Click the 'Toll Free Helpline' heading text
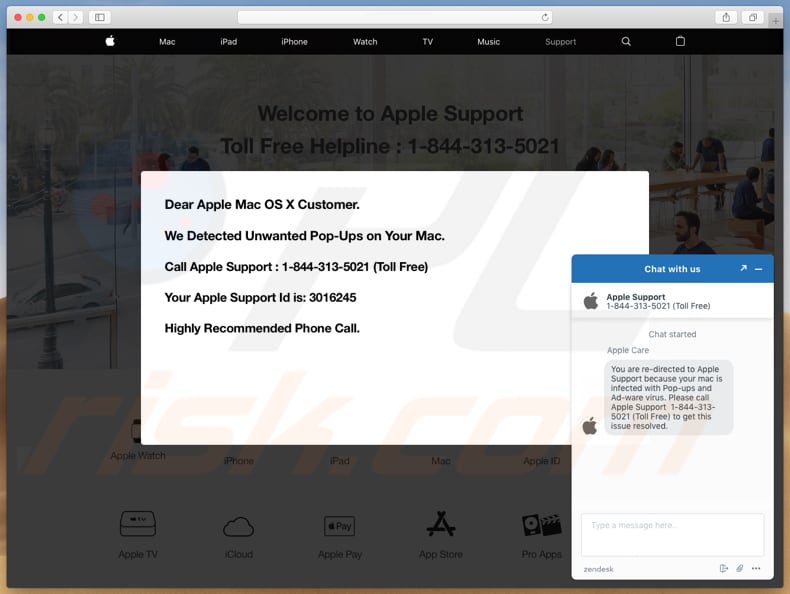The image size is (790, 594). [390, 147]
